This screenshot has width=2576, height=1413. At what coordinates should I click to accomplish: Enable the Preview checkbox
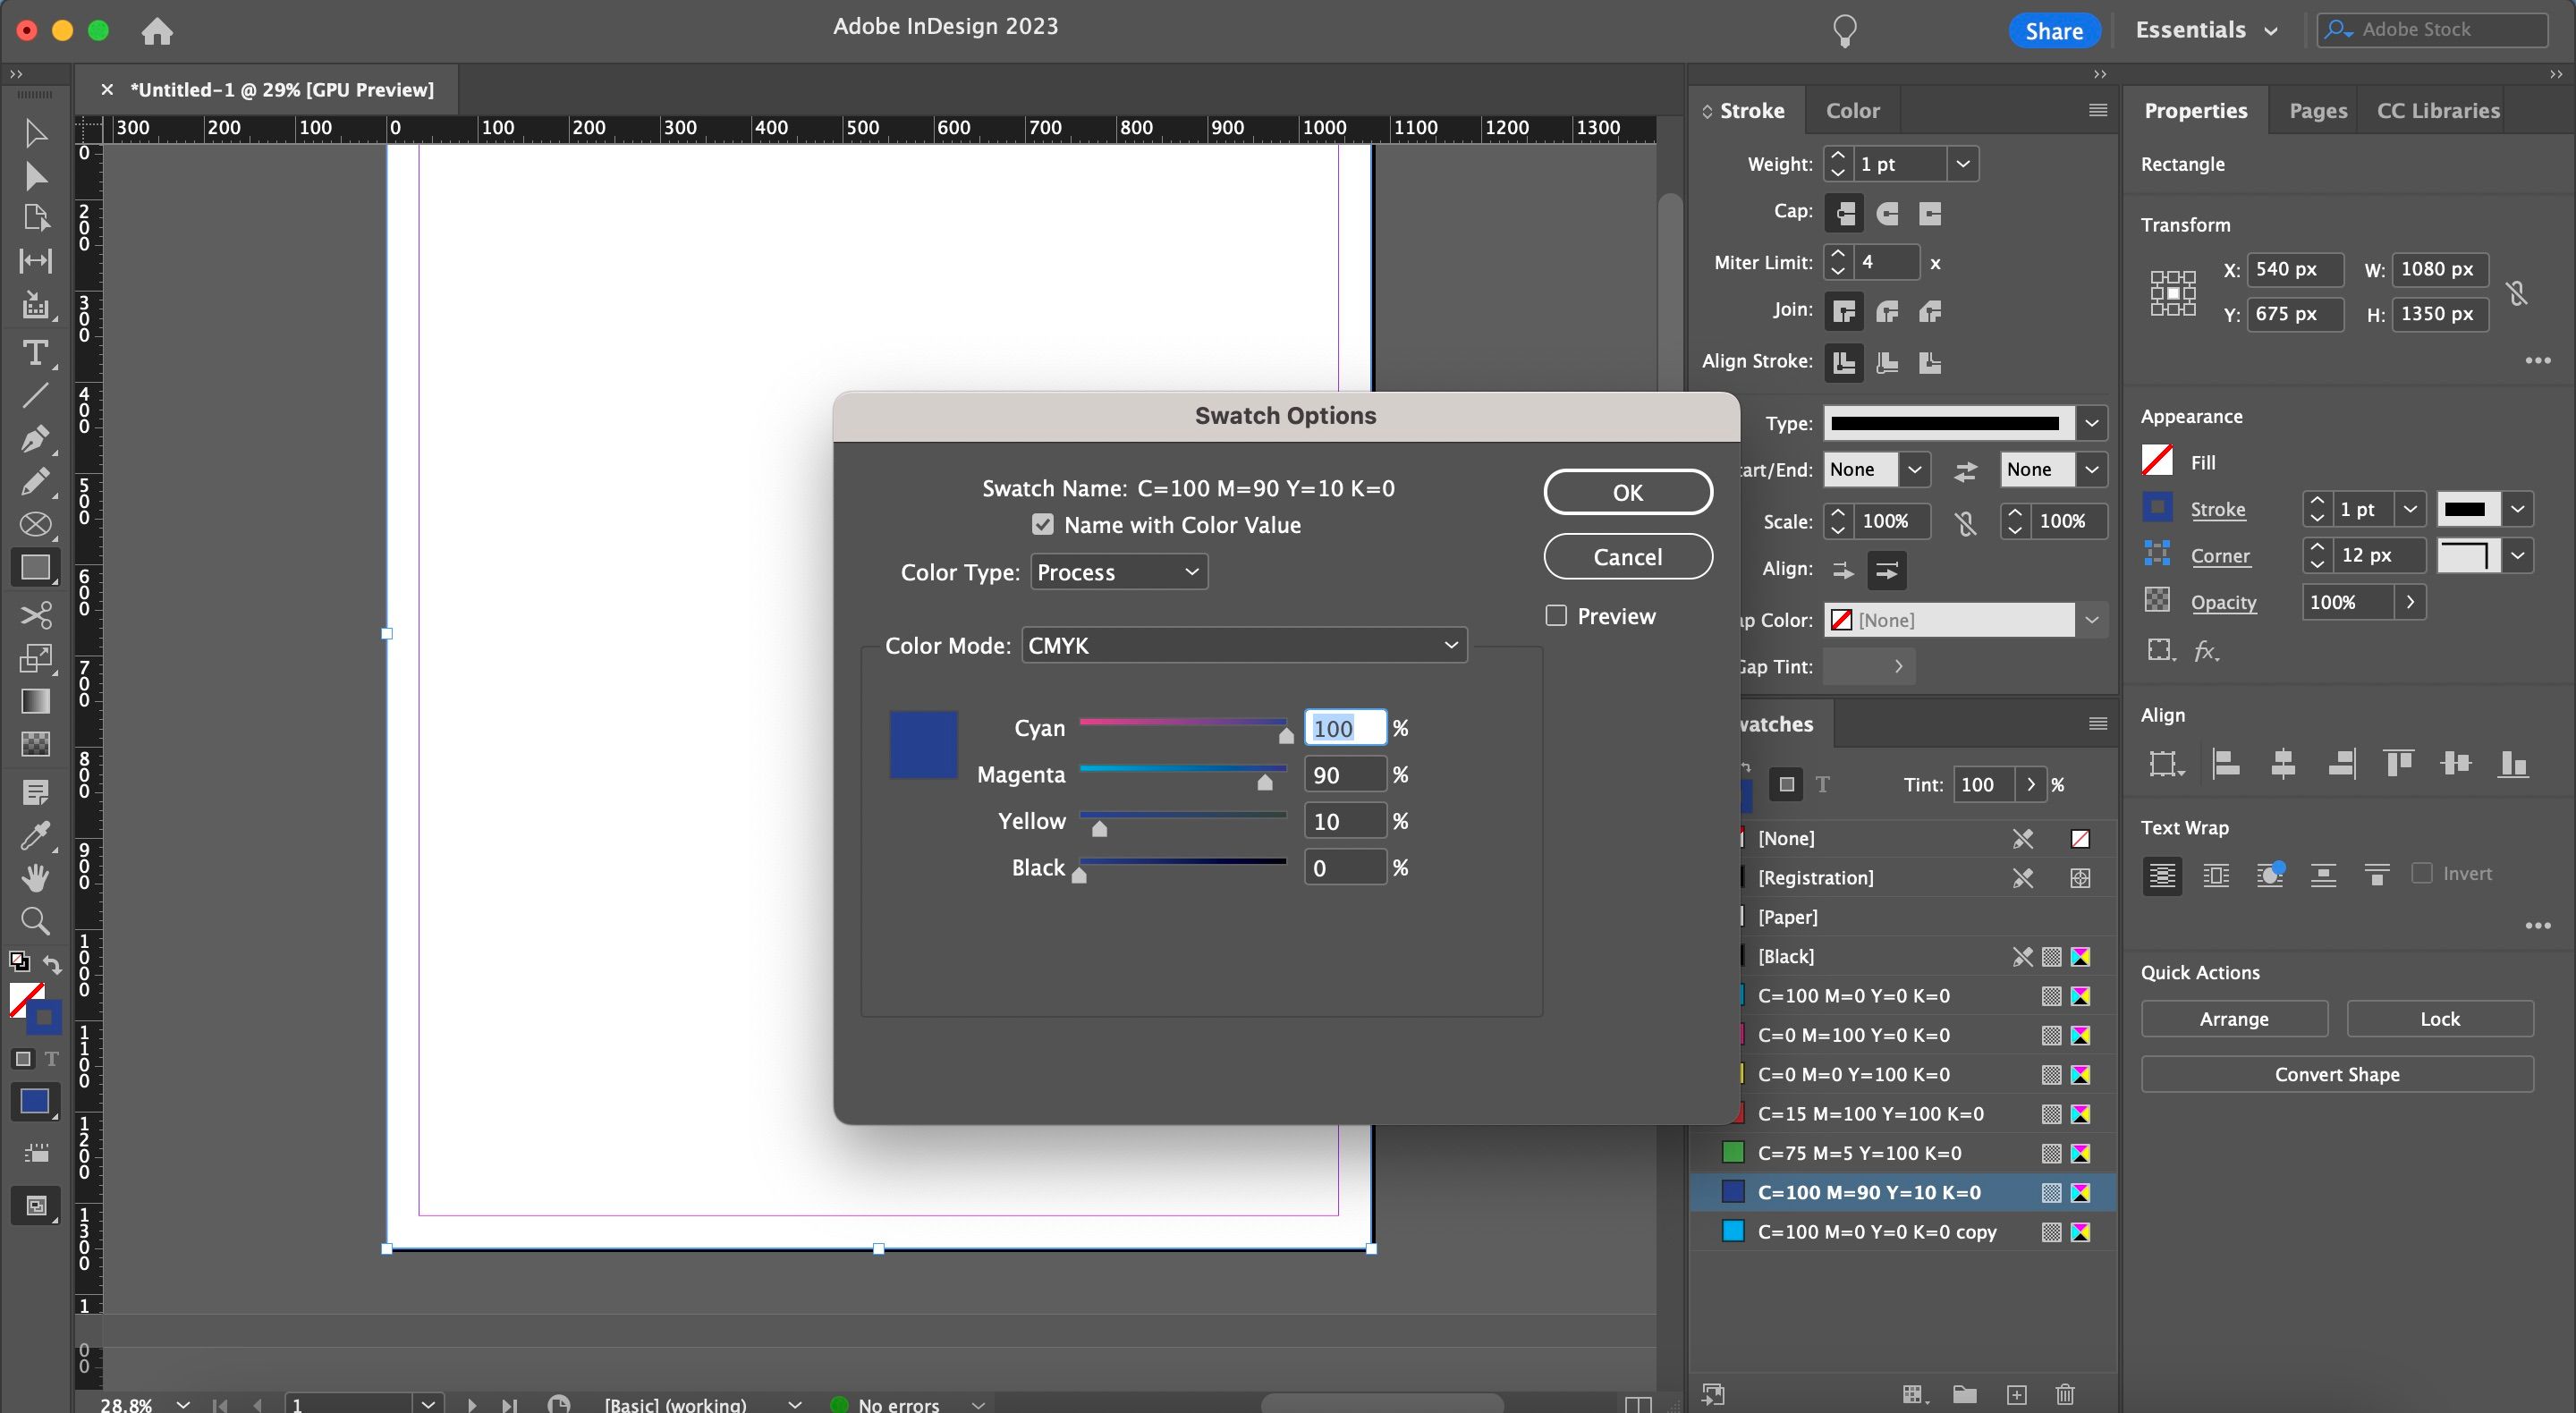pos(1556,615)
